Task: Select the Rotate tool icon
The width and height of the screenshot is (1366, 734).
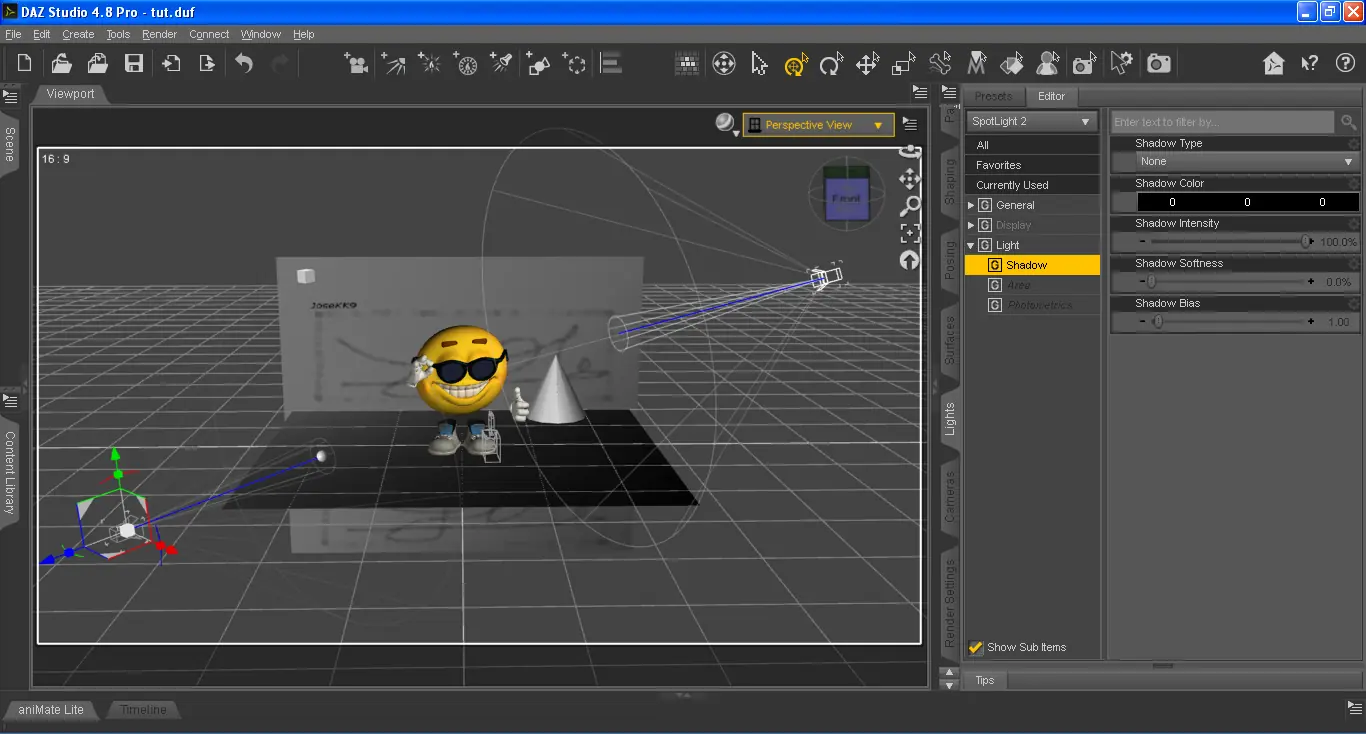Action: click(x=830, y=65)
